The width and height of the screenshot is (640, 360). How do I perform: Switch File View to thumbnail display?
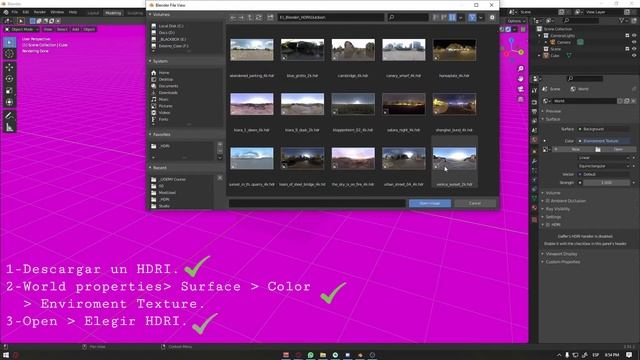click(x=452, y=18)
